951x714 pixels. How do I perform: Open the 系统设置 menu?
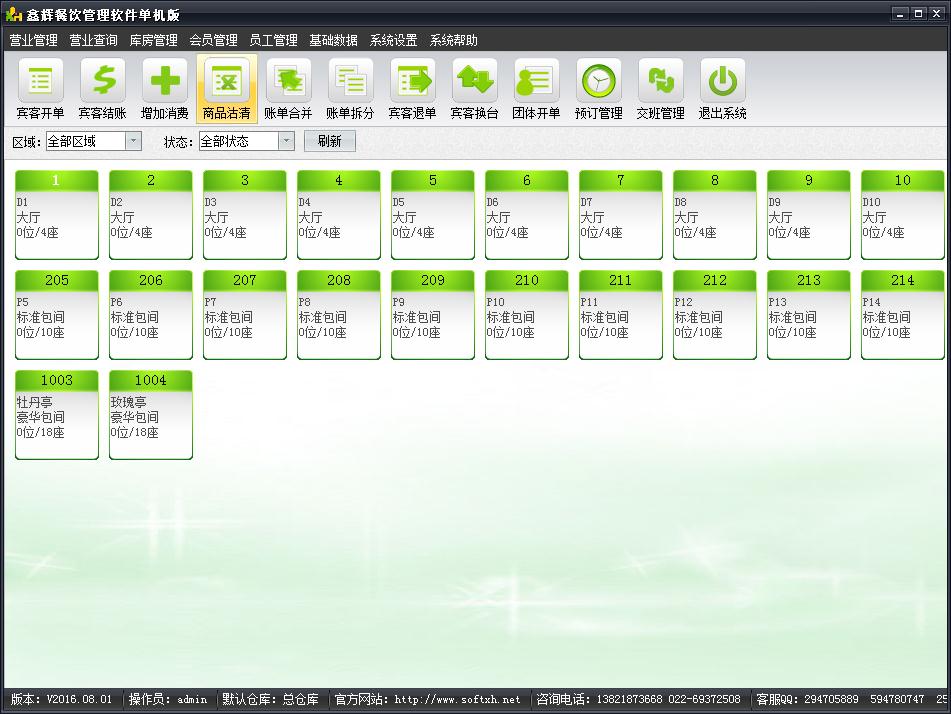(394, 41)
